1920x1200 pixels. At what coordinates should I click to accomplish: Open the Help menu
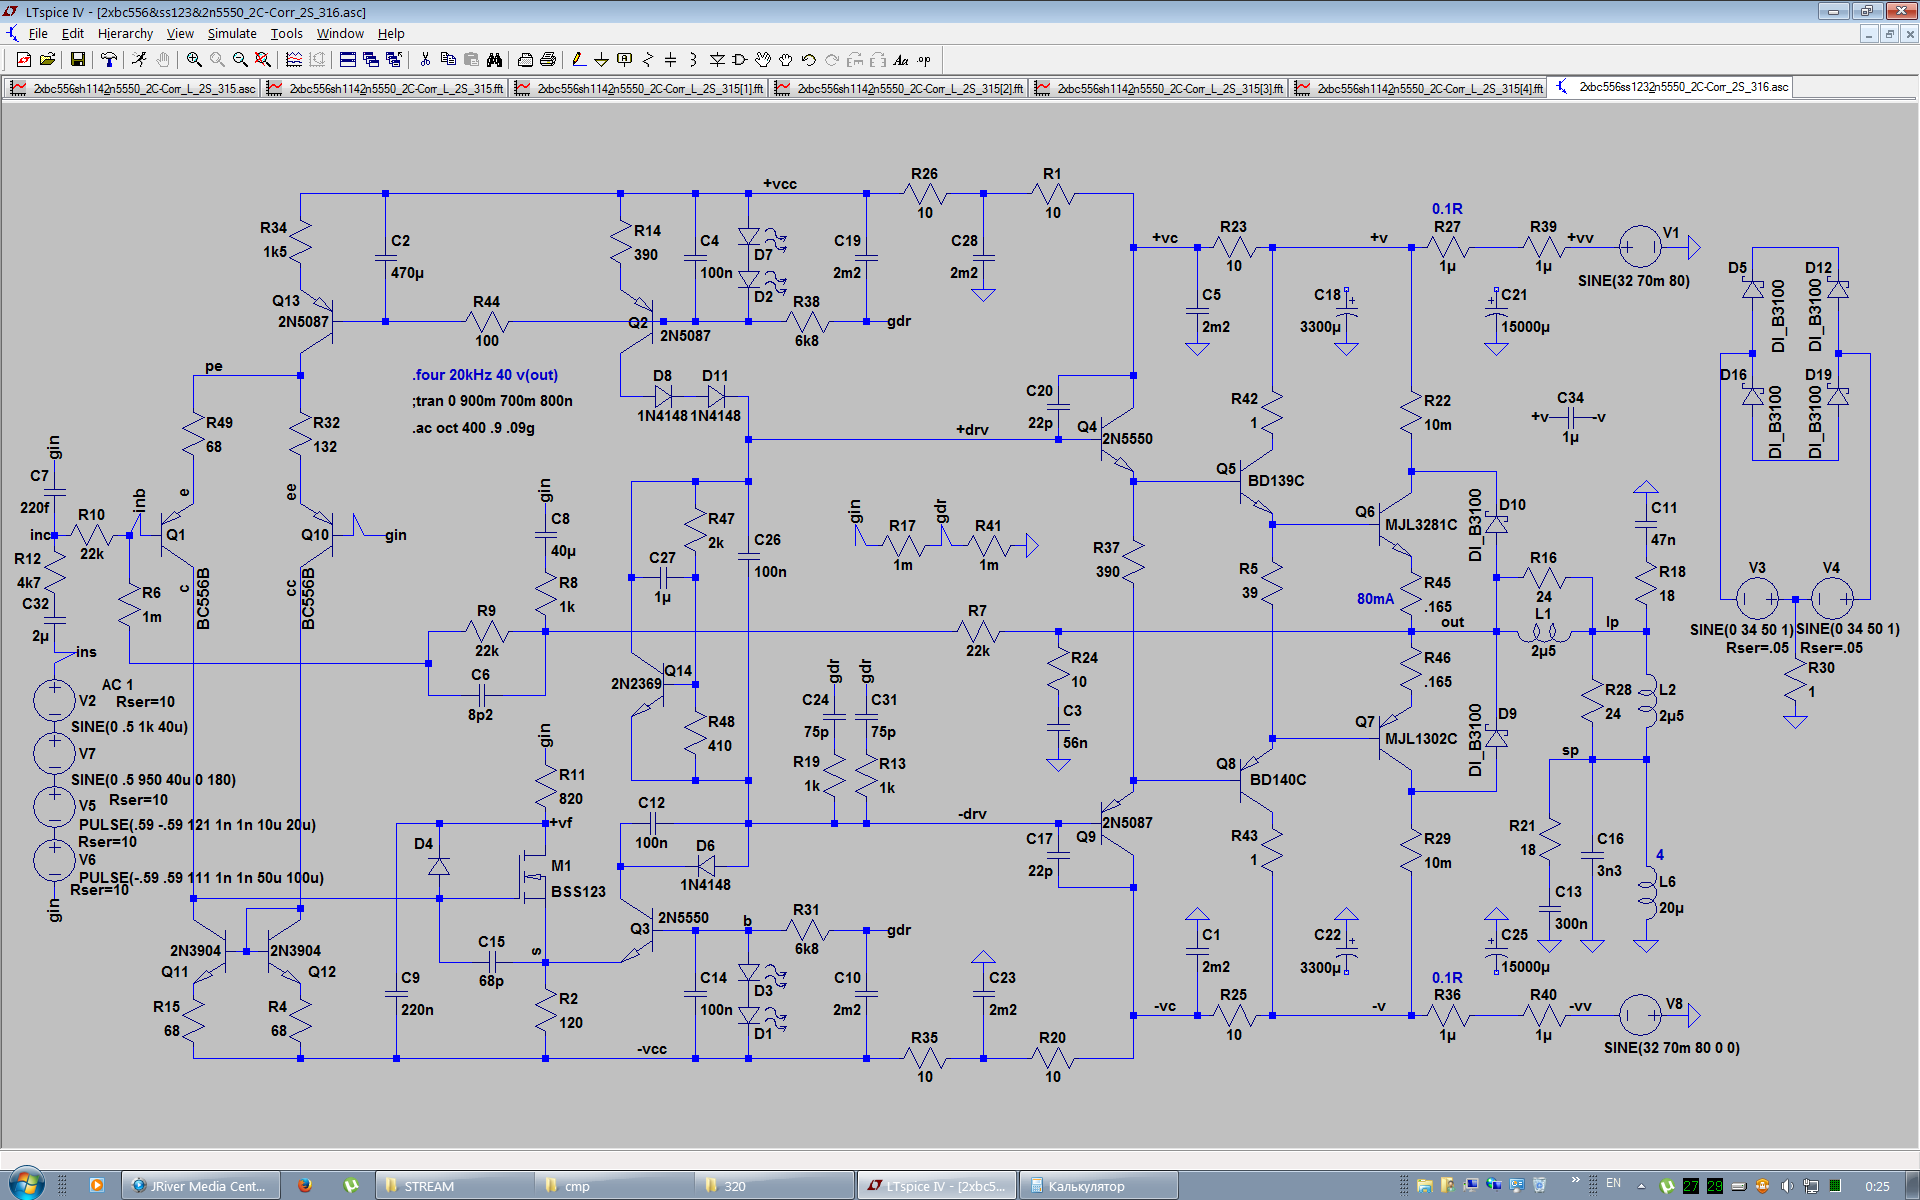point(391,33)
